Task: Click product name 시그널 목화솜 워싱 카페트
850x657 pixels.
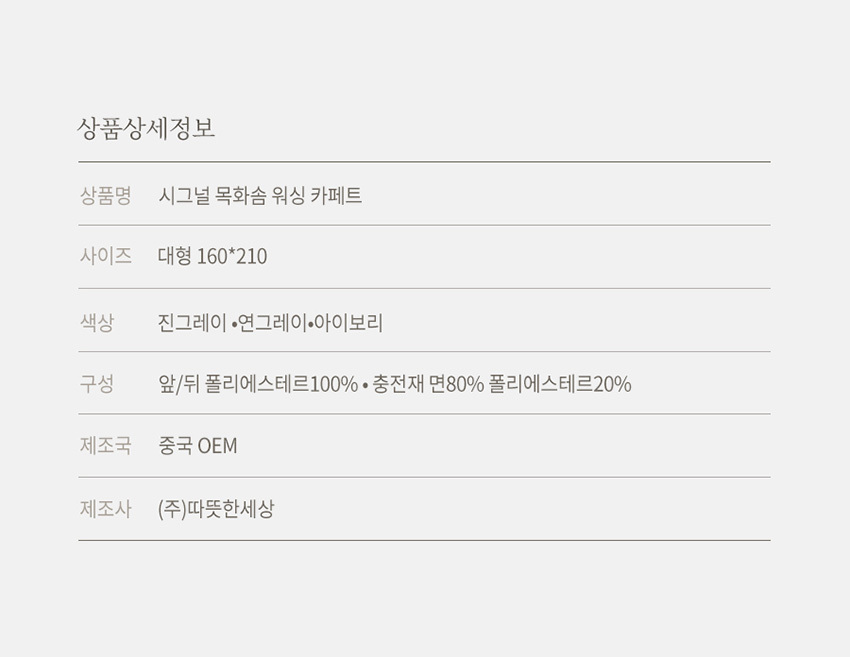Action: tap(260, 196)
